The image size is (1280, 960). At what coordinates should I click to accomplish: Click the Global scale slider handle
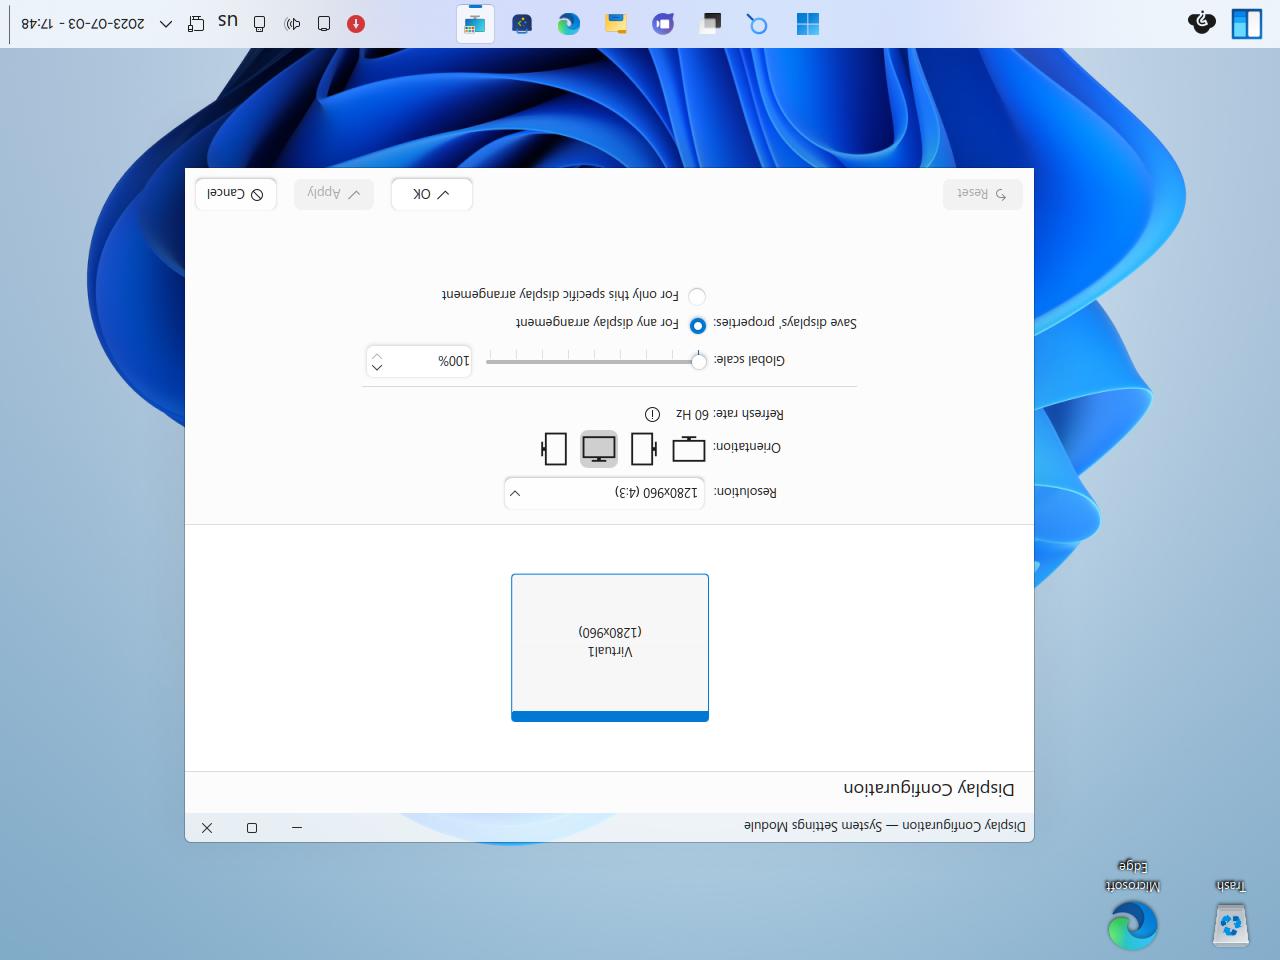(x=698, y=360)
